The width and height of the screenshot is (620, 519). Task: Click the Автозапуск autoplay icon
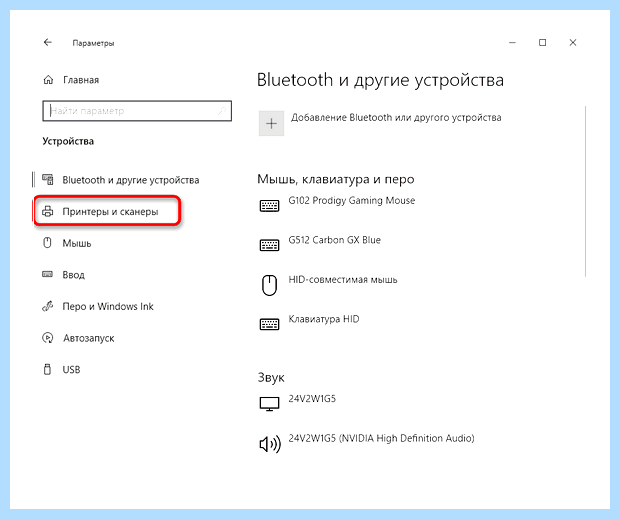pyautogui.click(x=47, y=338)
